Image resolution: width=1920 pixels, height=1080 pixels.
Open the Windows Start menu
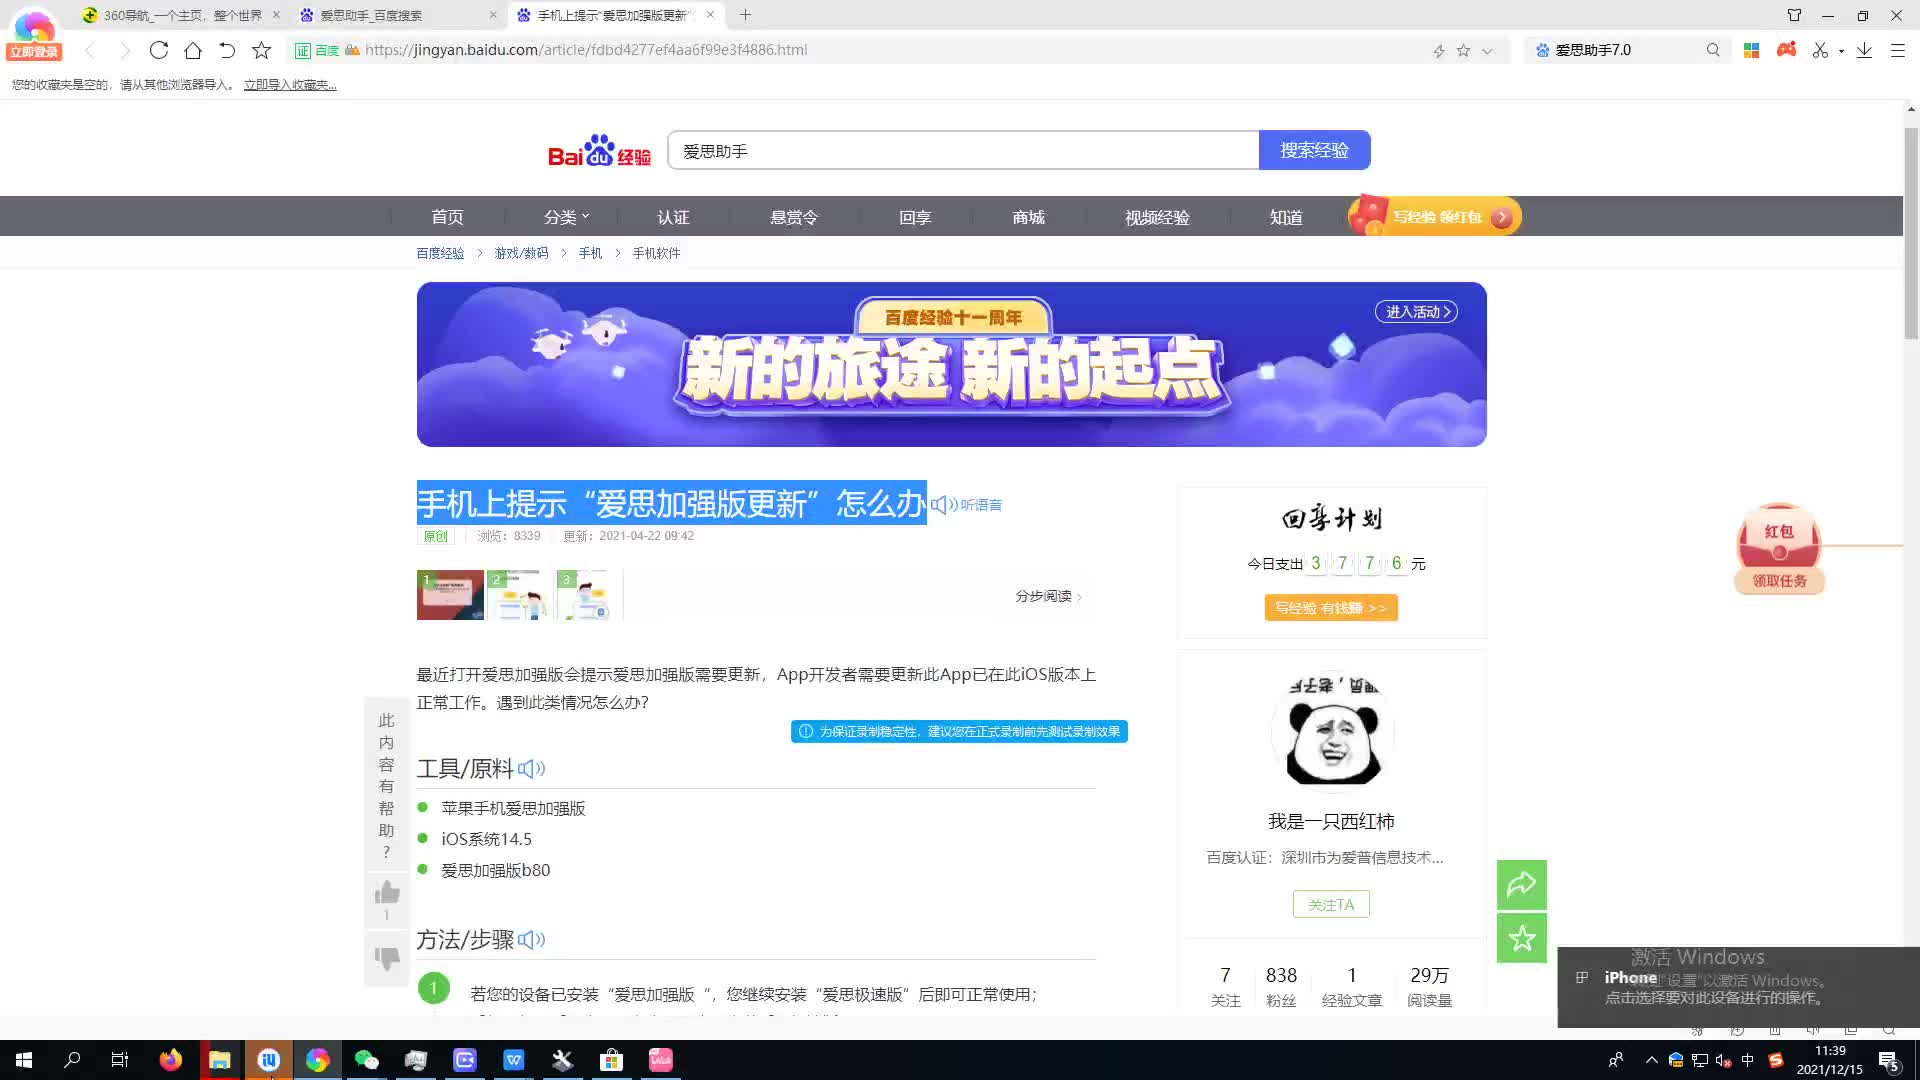point(24,1060)
